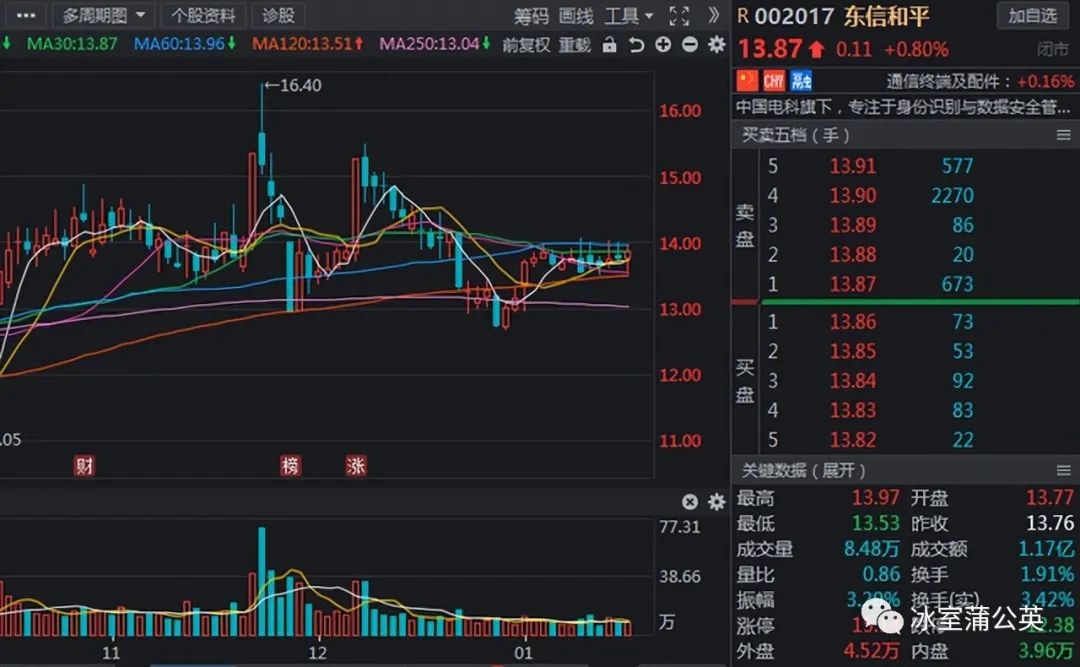Click the 涨 event marker

[x=355, y=466]
